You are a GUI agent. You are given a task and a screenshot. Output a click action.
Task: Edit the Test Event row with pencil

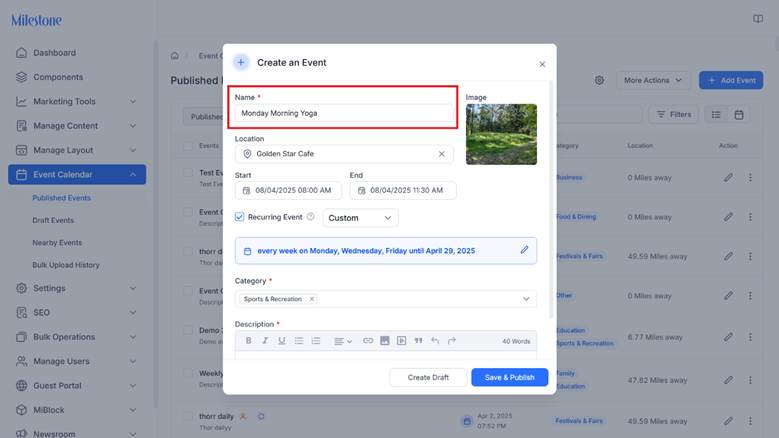[x=728, y=177]
